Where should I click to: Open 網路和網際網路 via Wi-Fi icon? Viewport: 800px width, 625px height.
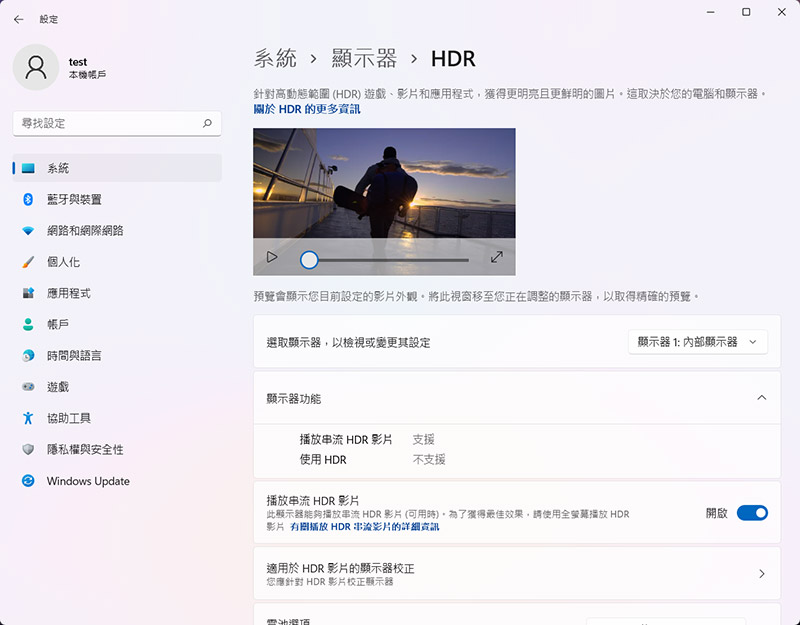[28, 231]
